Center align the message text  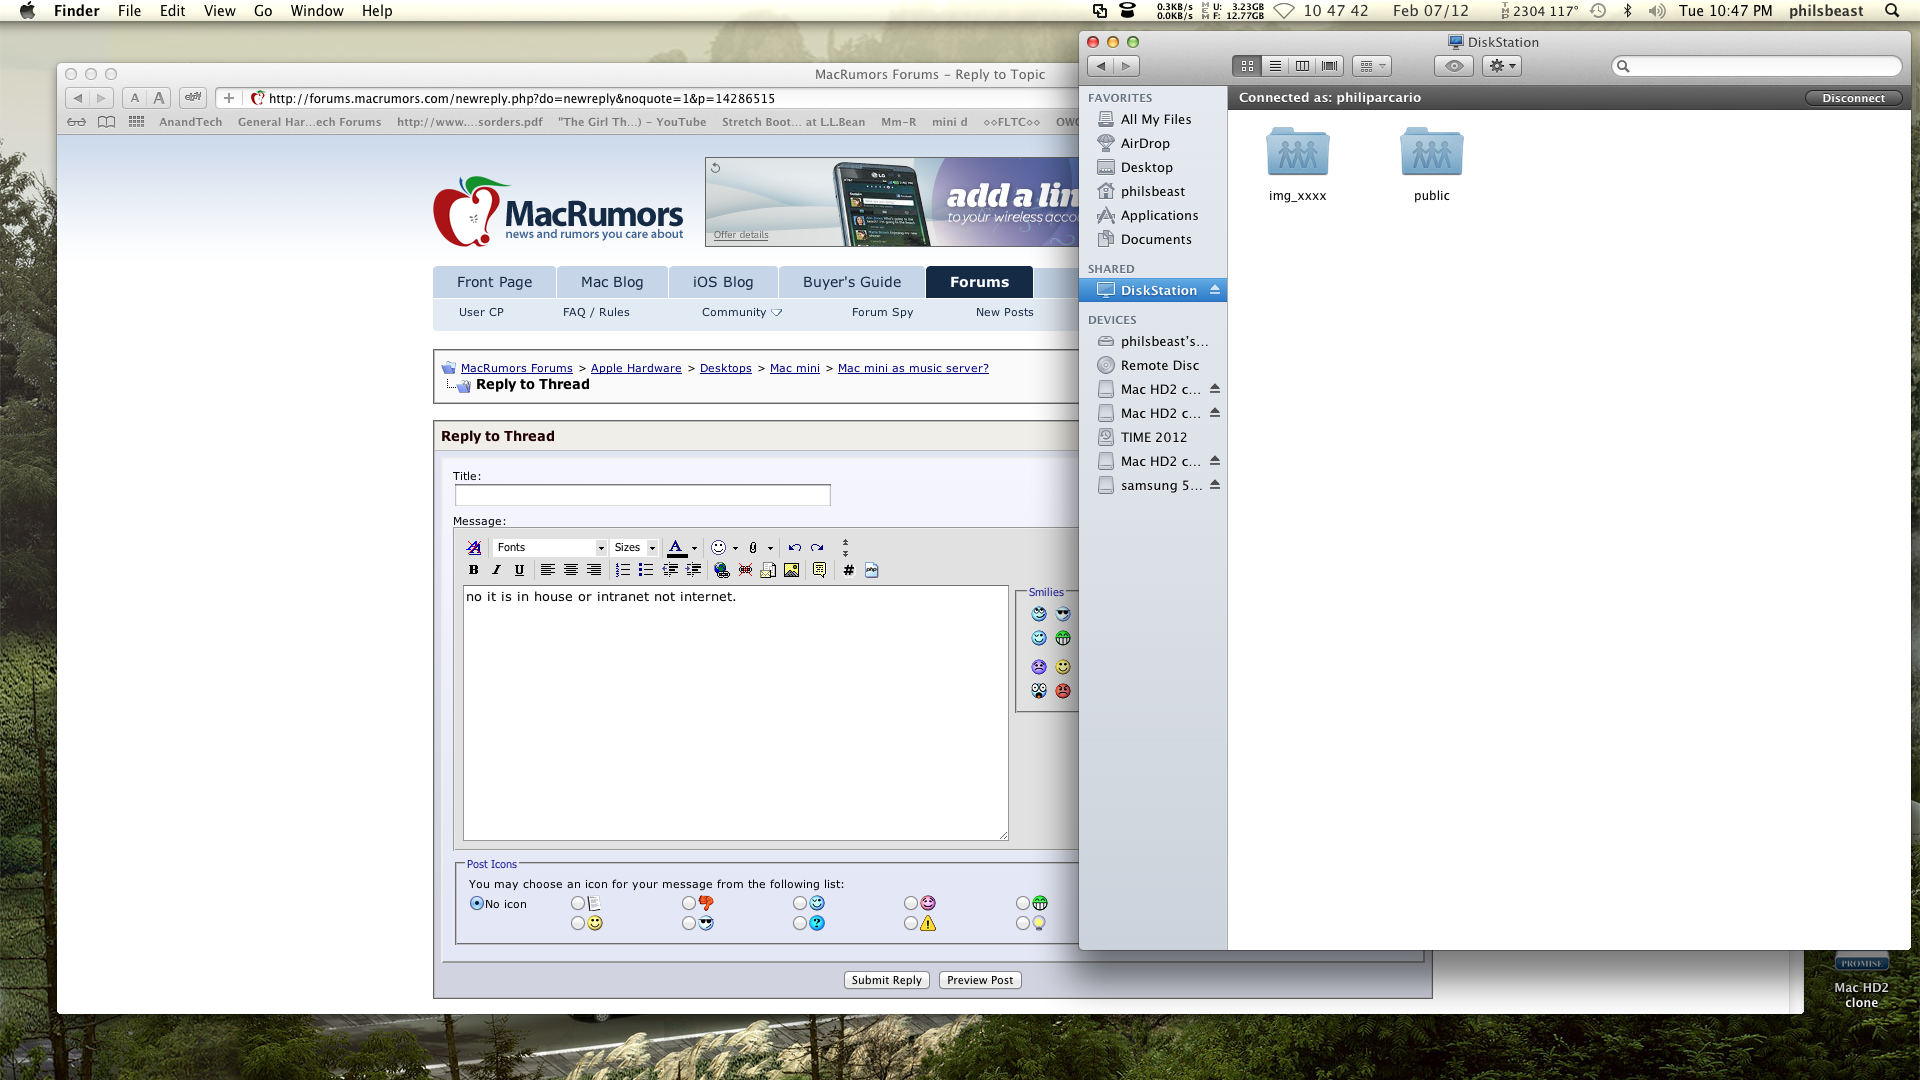pyautogui.click(x=570, y=570)
